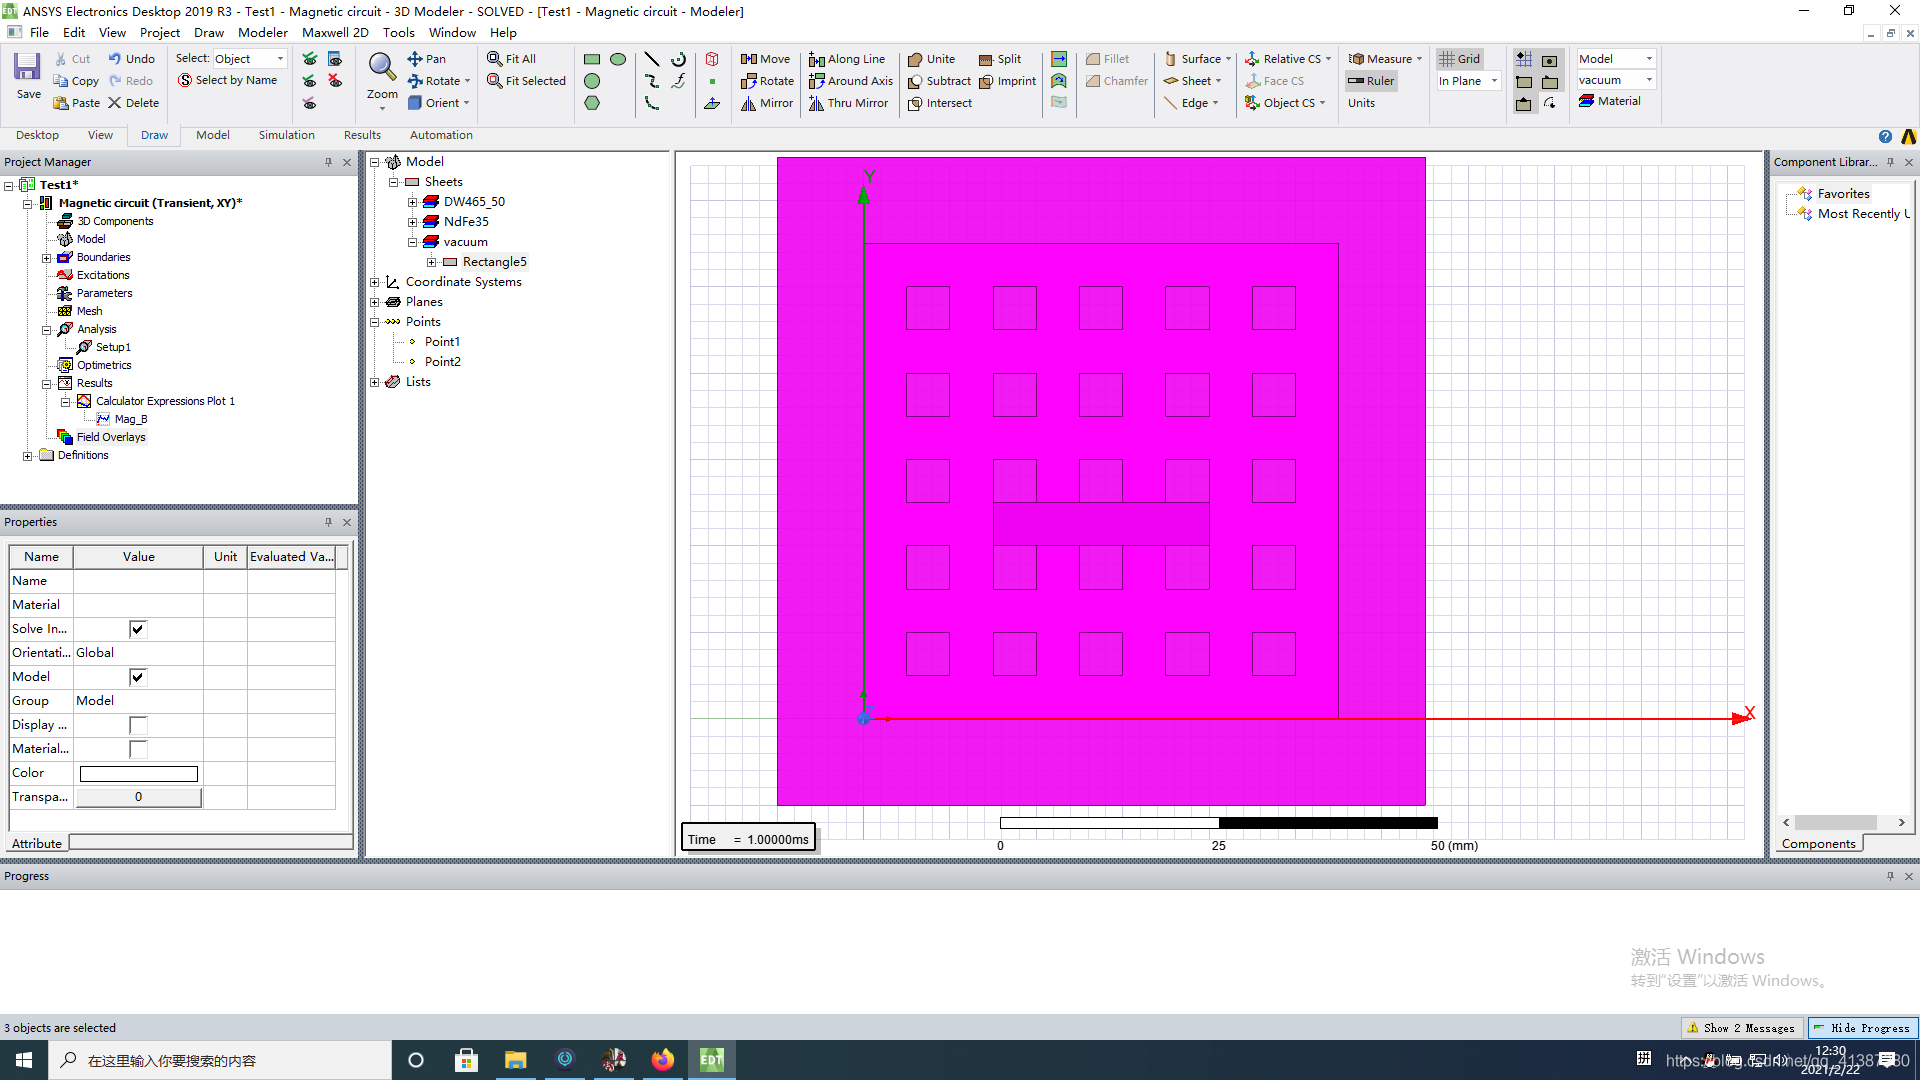Click the Fit All icon
1920x1080 pixels.
click(x=494, y=59)
